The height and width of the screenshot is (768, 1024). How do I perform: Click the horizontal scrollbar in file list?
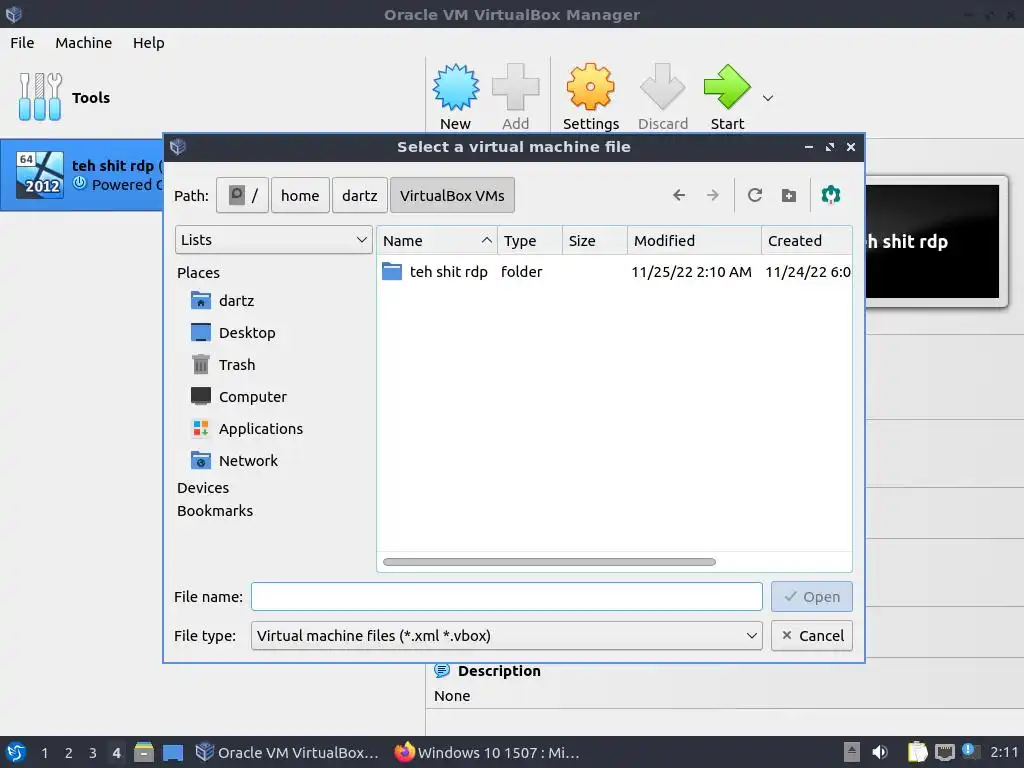pyautogui.click(x=549, y=562)
